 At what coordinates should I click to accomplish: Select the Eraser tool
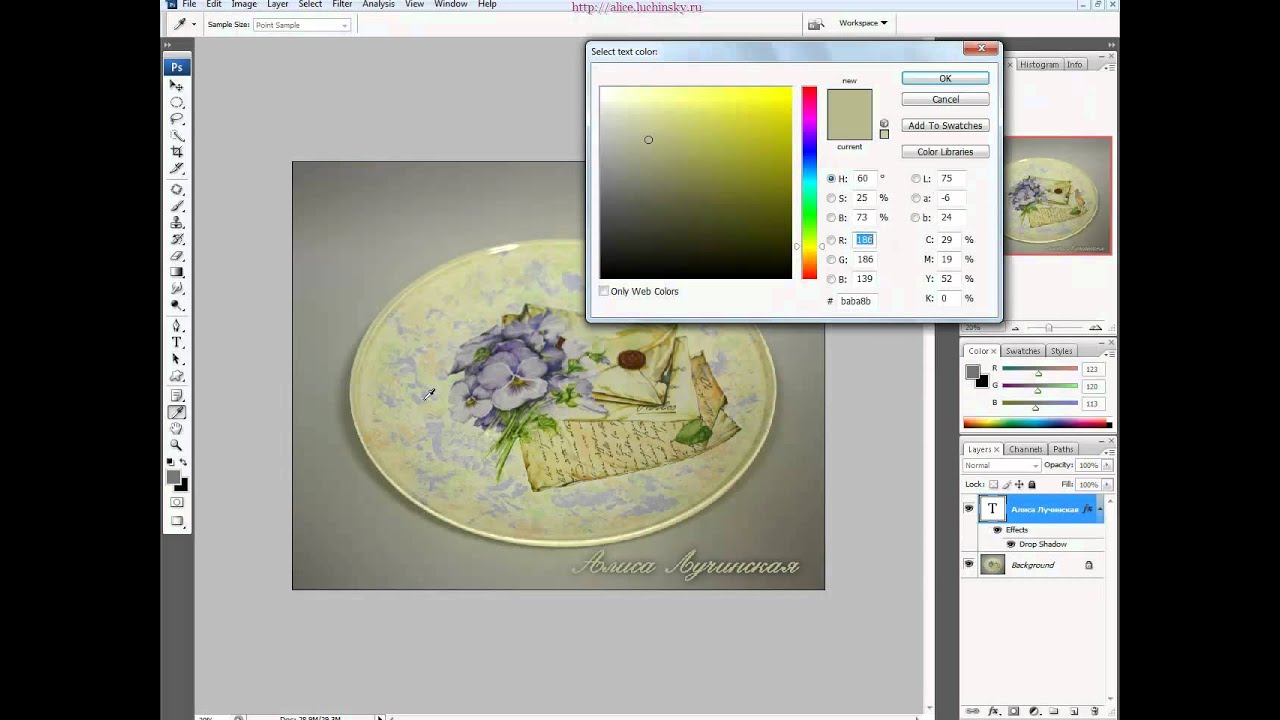point(177,256)
